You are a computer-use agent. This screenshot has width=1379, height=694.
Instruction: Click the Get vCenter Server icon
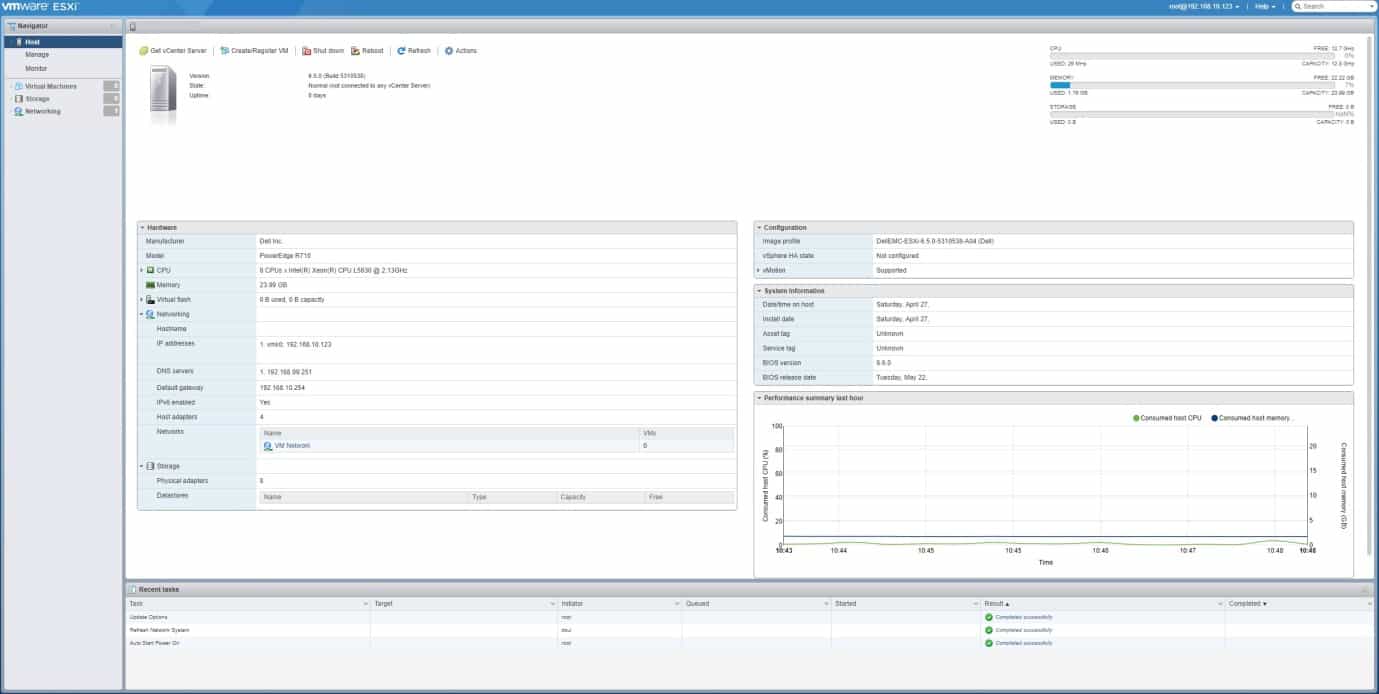pyautogui.click(x=143, y=51)
